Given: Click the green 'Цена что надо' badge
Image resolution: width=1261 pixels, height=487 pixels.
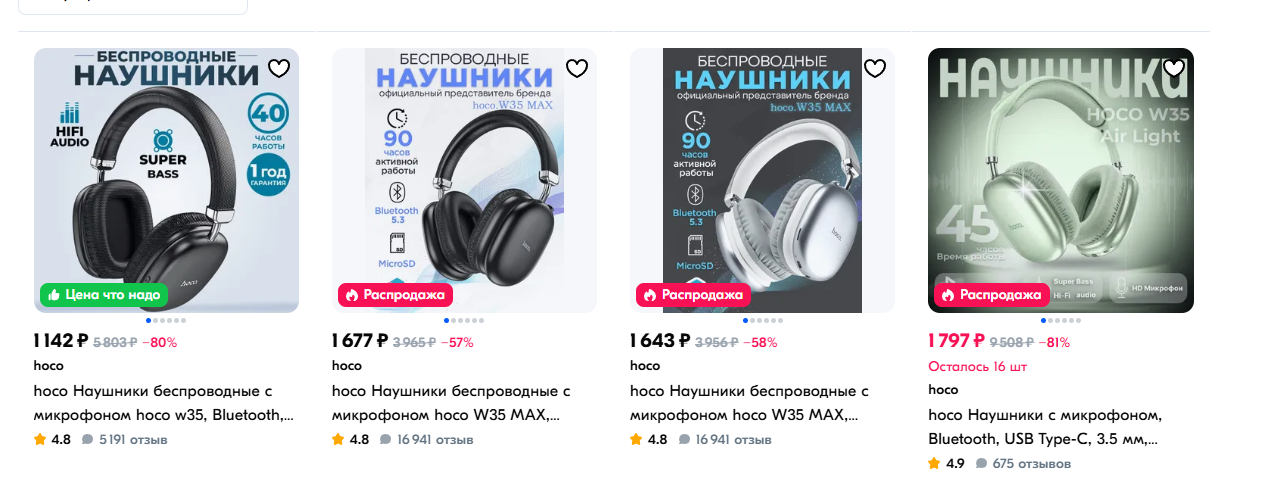Looking at the screenshot, I should tap(104, 295).
